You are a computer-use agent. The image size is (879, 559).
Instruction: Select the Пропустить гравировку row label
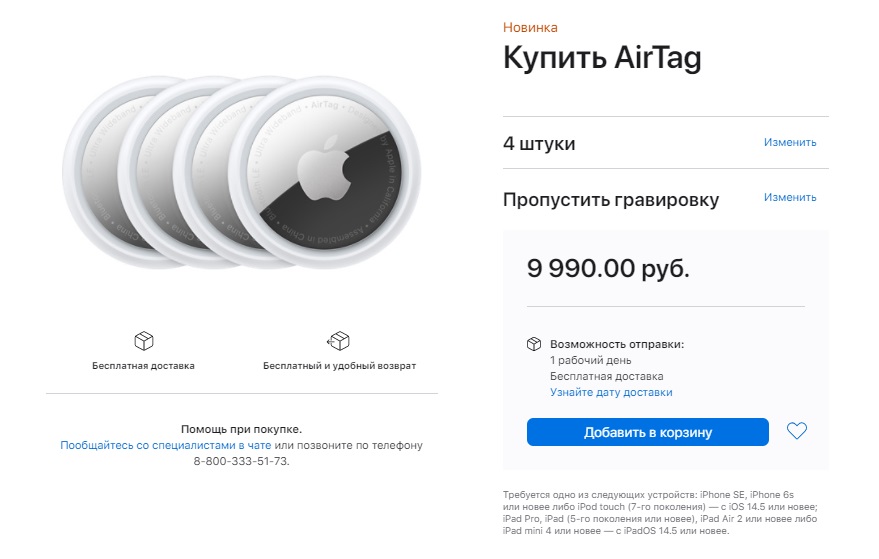tap(610, 199)
